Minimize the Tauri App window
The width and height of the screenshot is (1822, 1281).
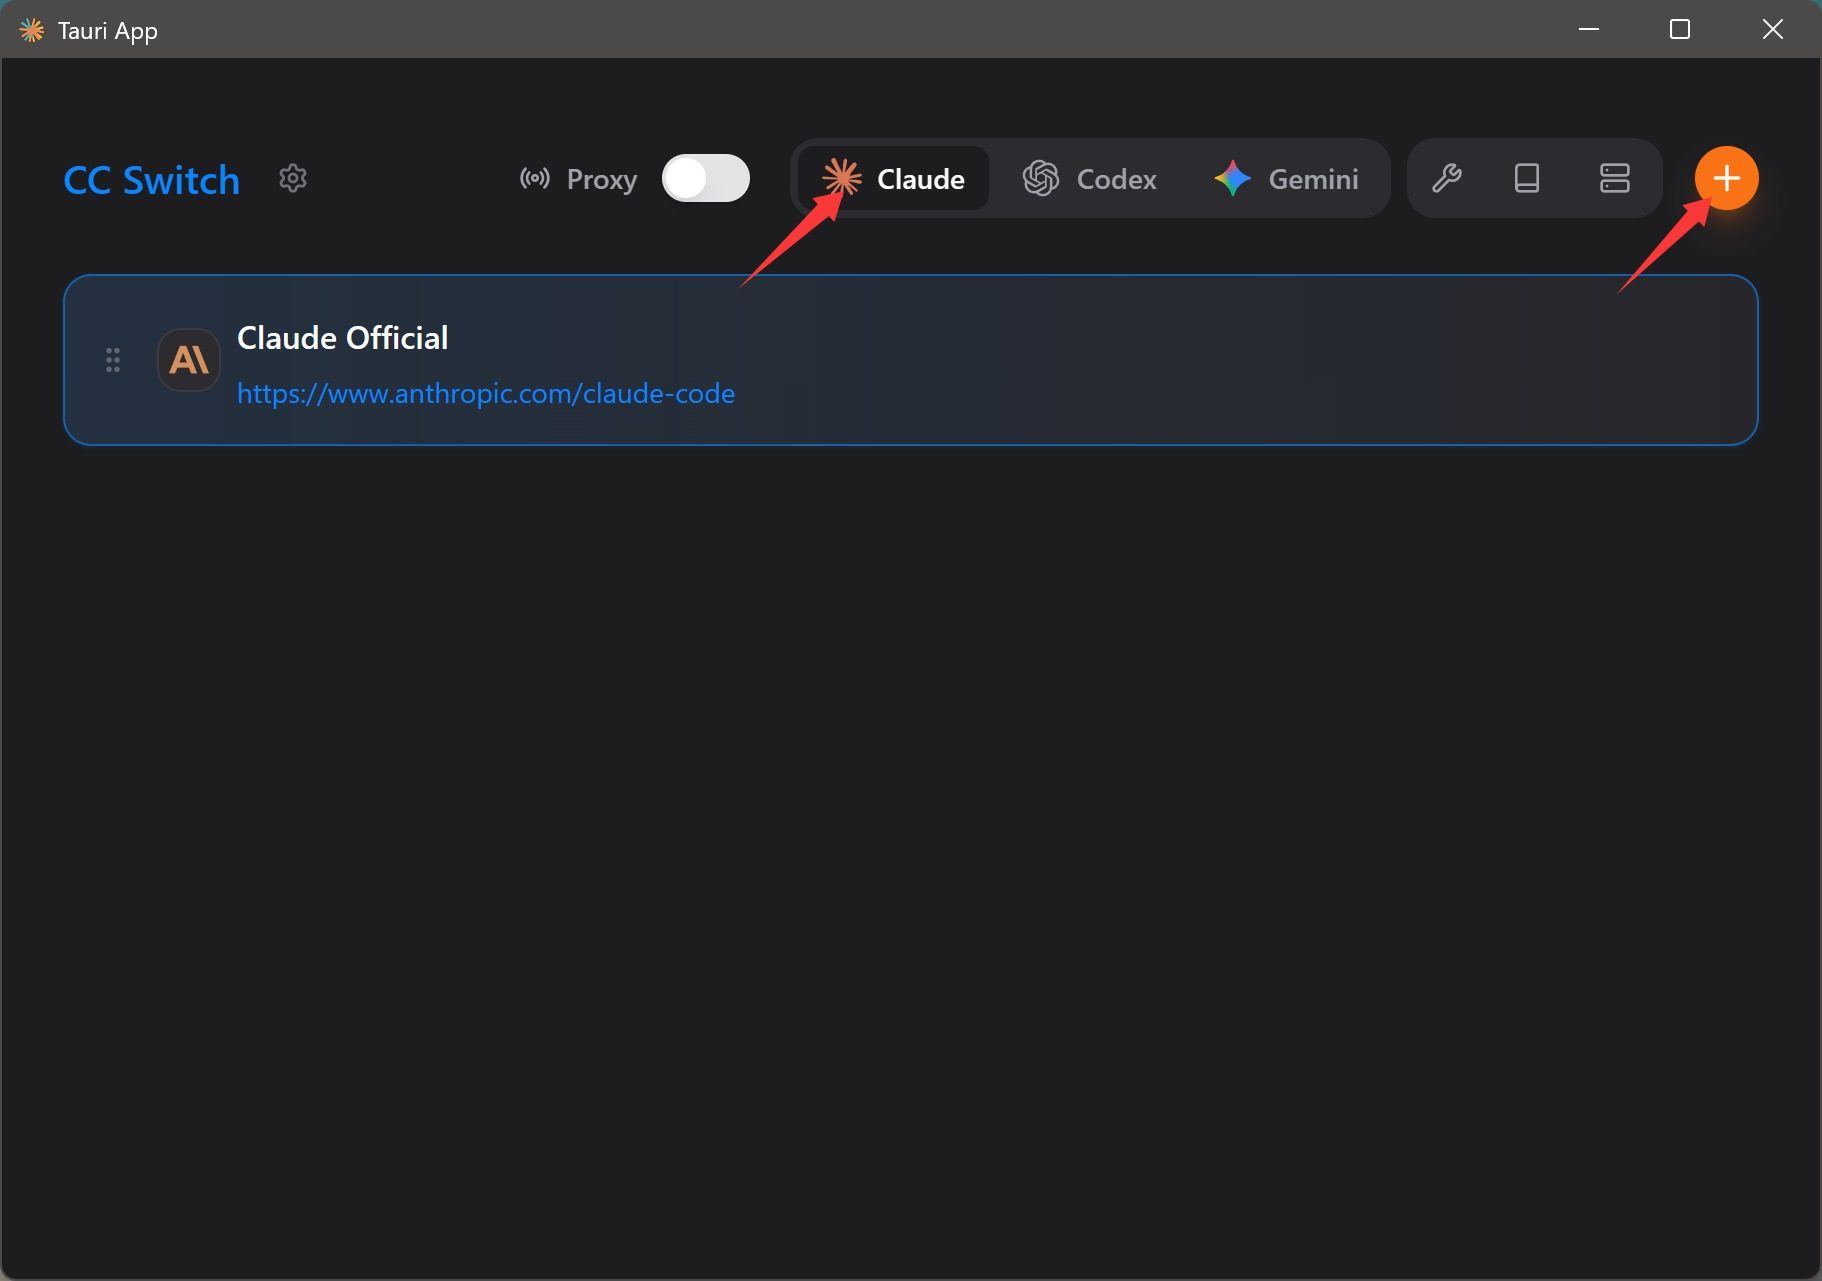(x=1588, y=30)
